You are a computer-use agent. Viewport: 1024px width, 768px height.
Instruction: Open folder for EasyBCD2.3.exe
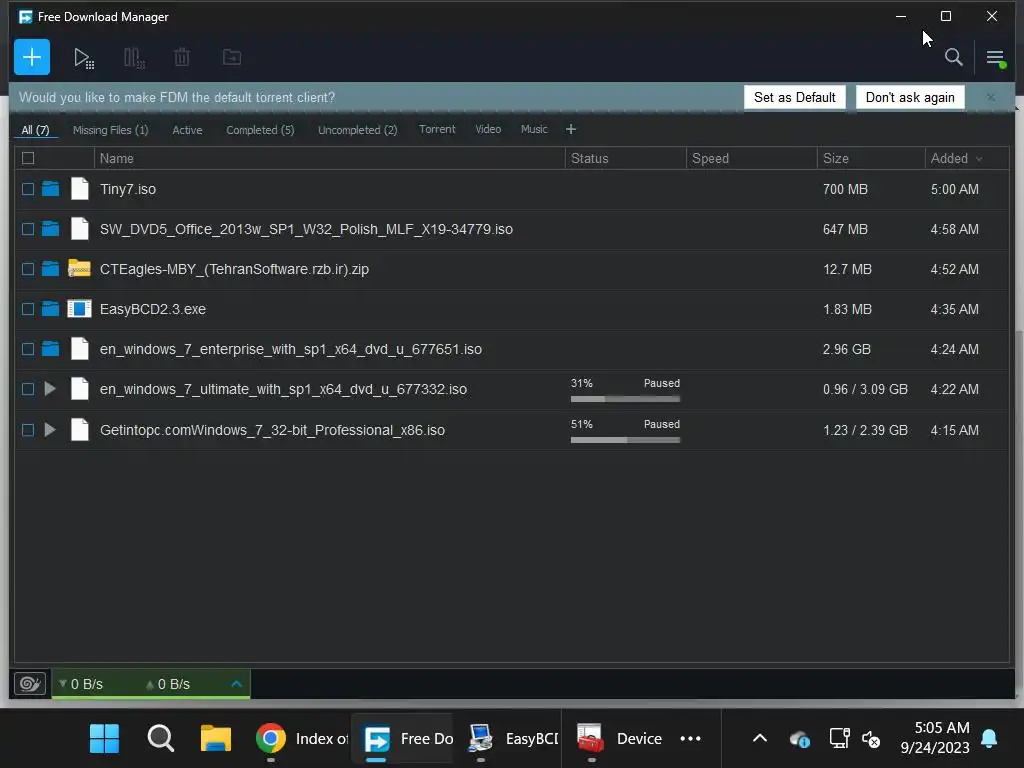50,308
